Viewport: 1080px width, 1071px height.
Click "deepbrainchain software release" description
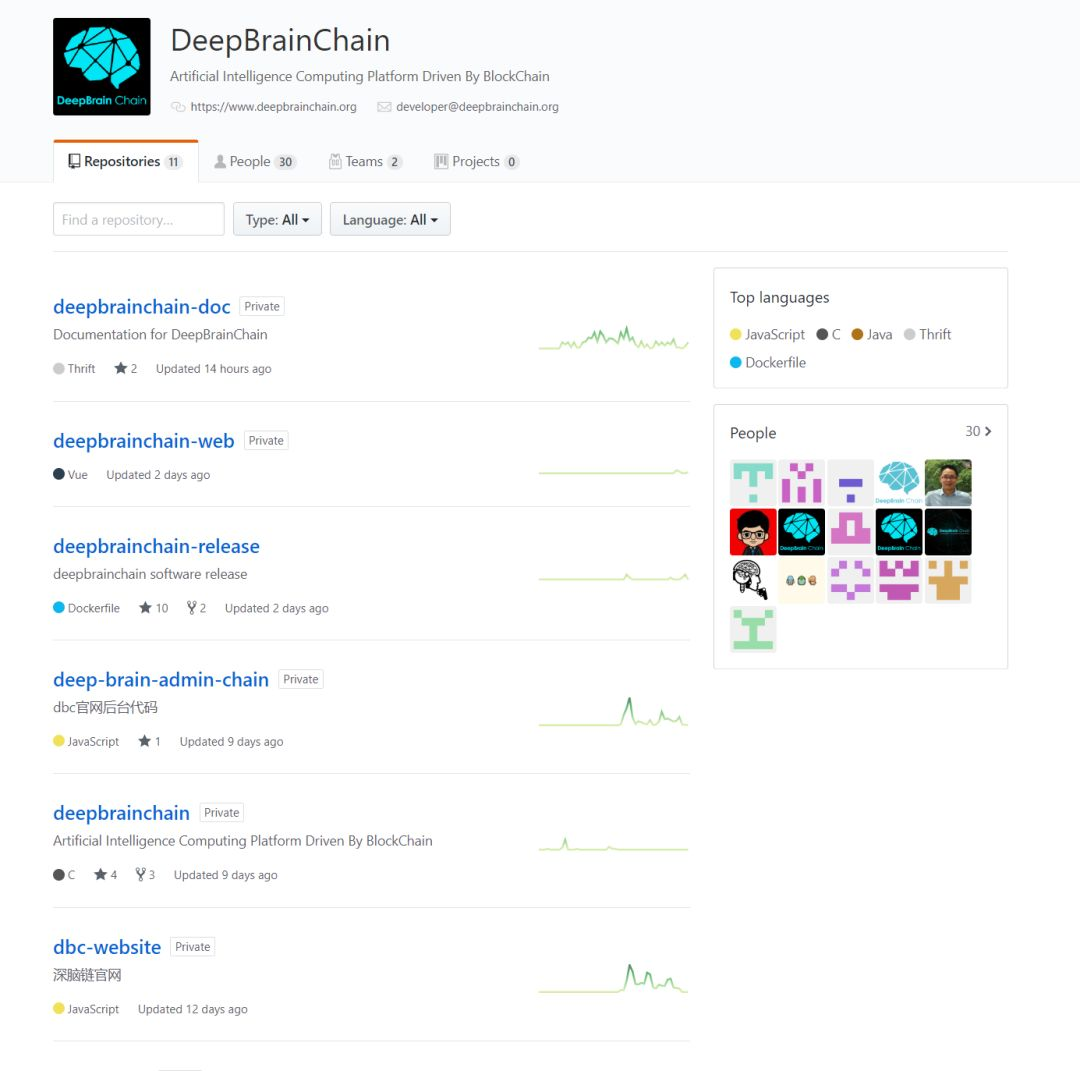coord(150,574)
